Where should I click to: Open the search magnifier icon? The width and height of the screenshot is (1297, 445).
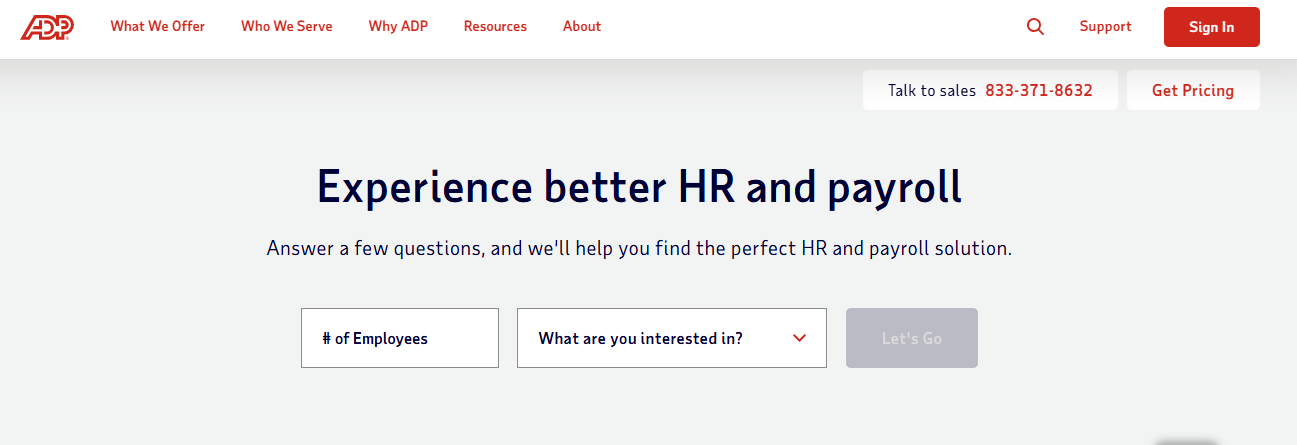(1035, 27)
